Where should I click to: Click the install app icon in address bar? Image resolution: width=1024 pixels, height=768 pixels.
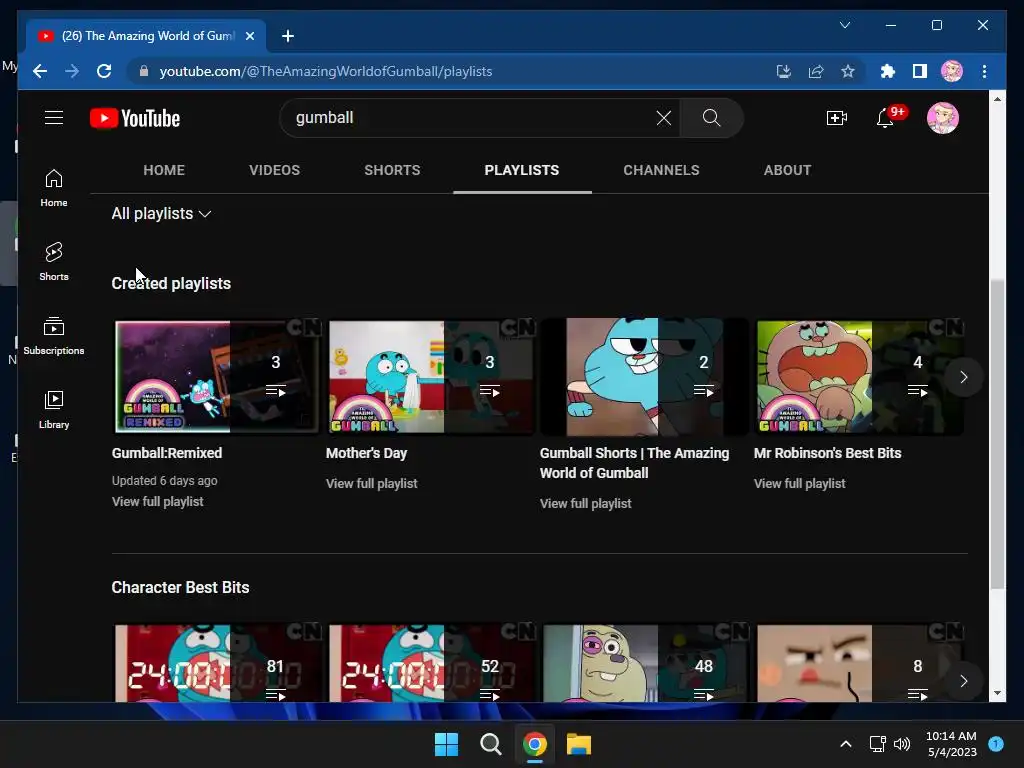784,71
